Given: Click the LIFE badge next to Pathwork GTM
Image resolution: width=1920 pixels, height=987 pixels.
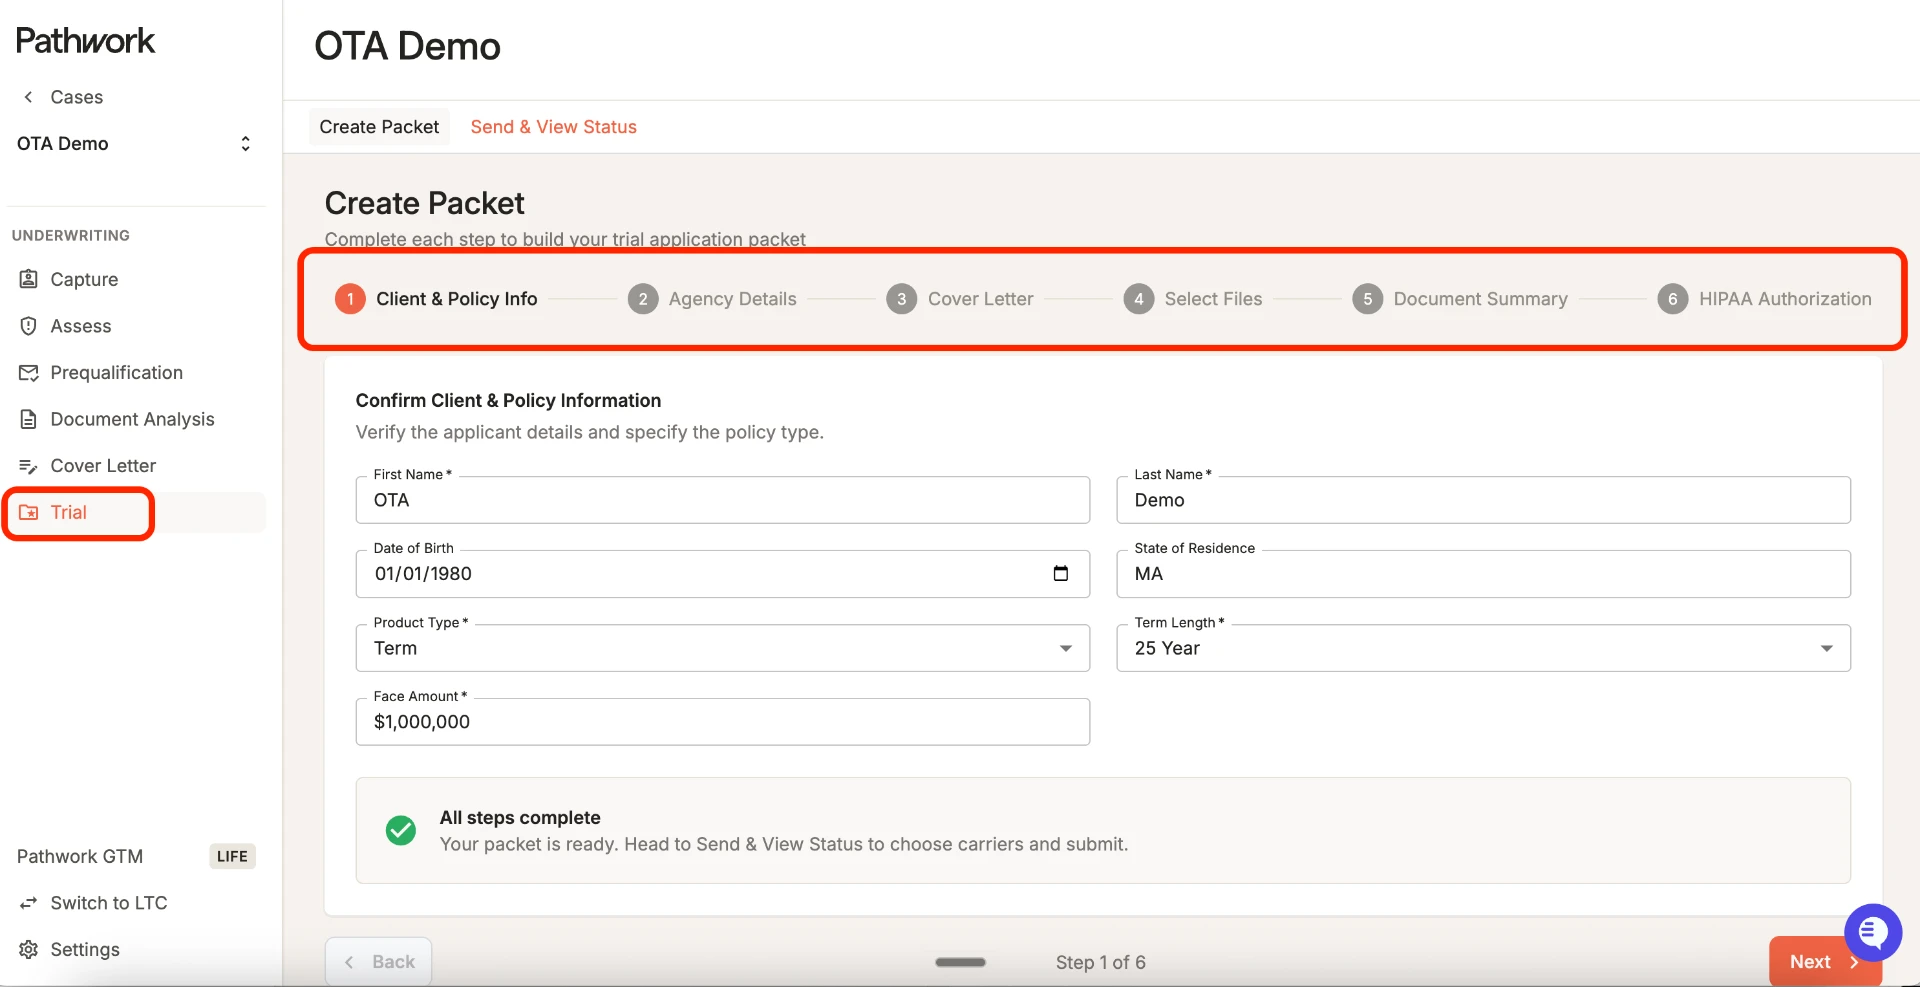Looking at the screenshot, I should [232, 856].
